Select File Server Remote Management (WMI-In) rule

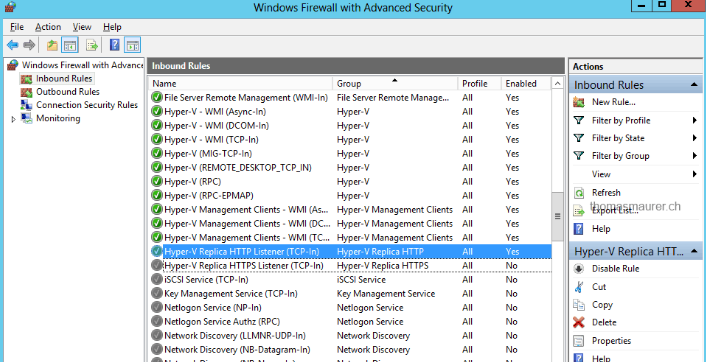(x=349, y=98)
